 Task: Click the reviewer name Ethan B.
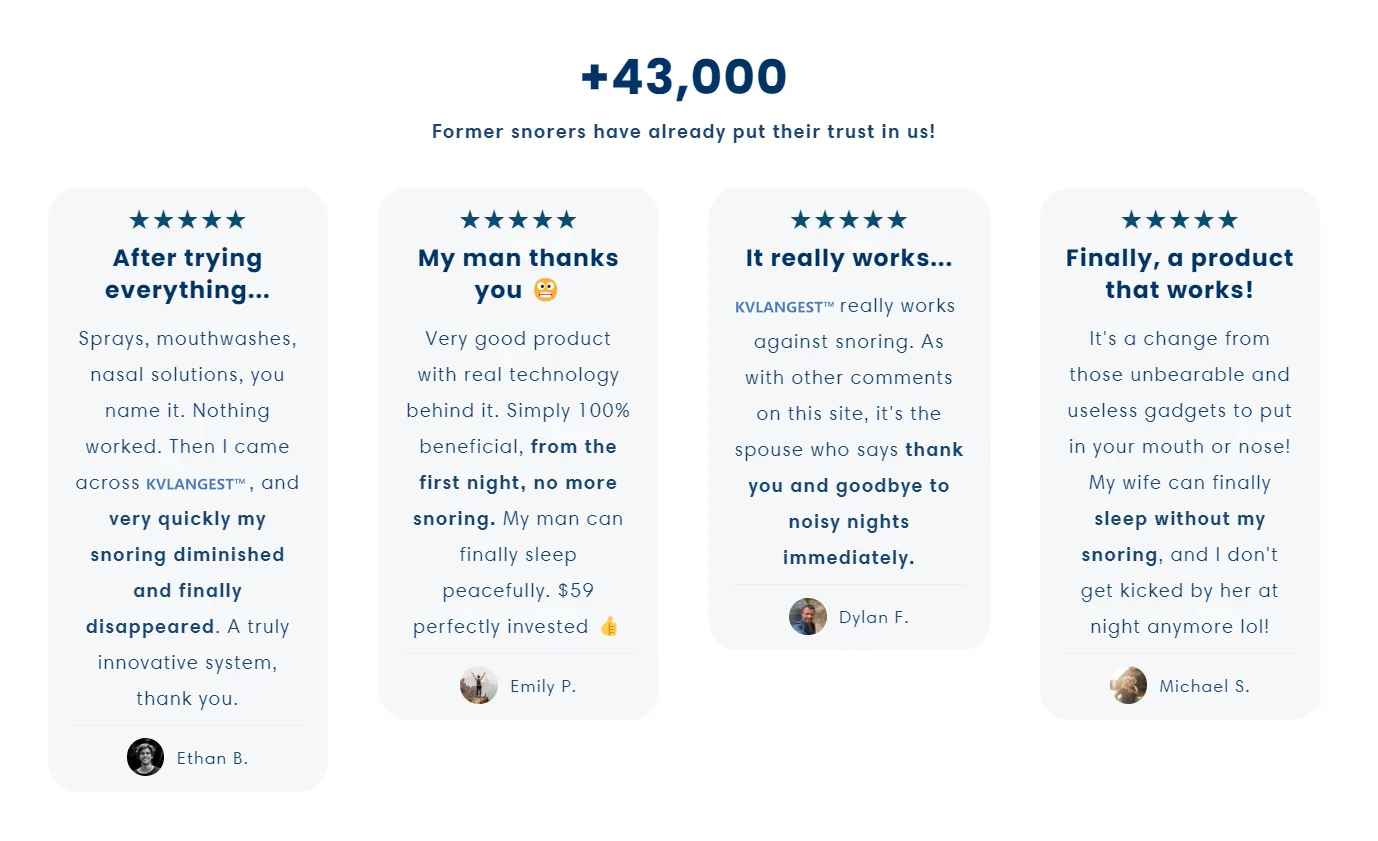click(212, 758)
